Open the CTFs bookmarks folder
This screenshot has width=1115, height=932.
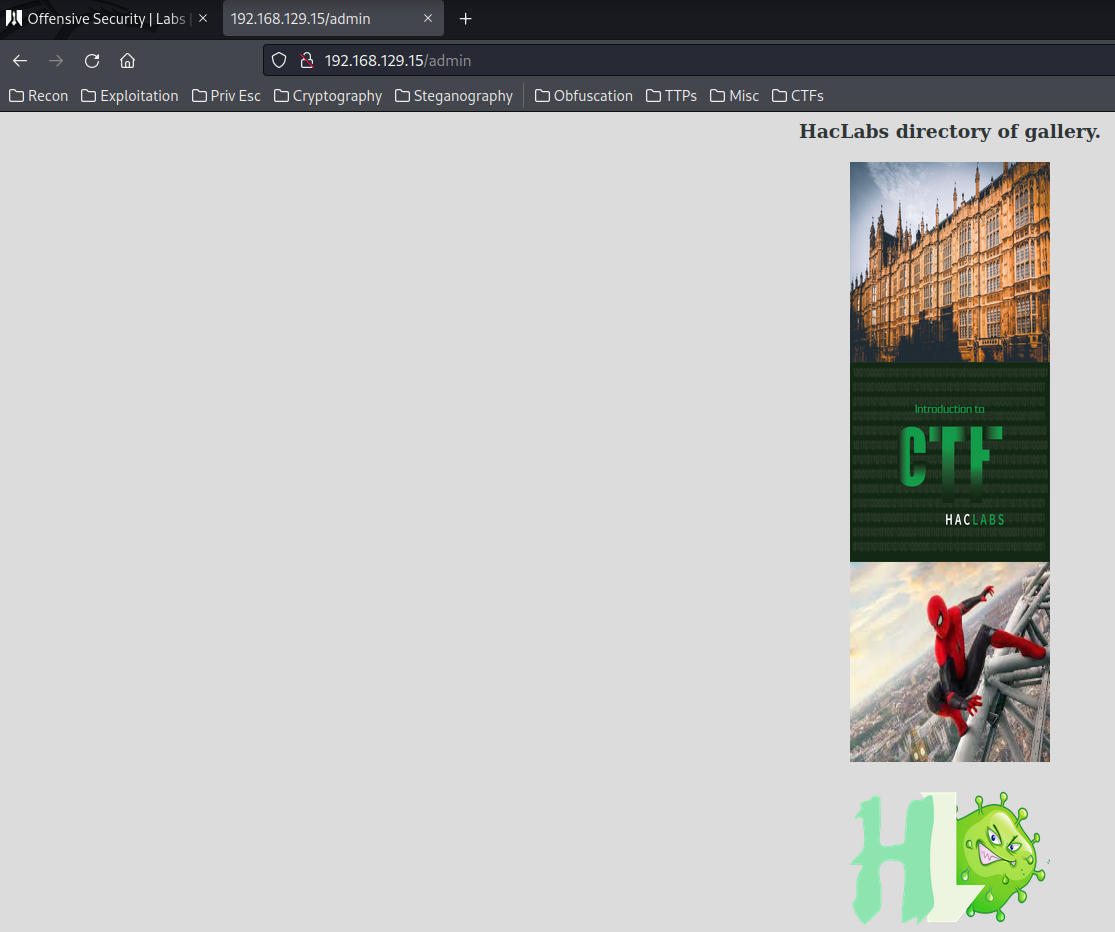coord(798,96)
